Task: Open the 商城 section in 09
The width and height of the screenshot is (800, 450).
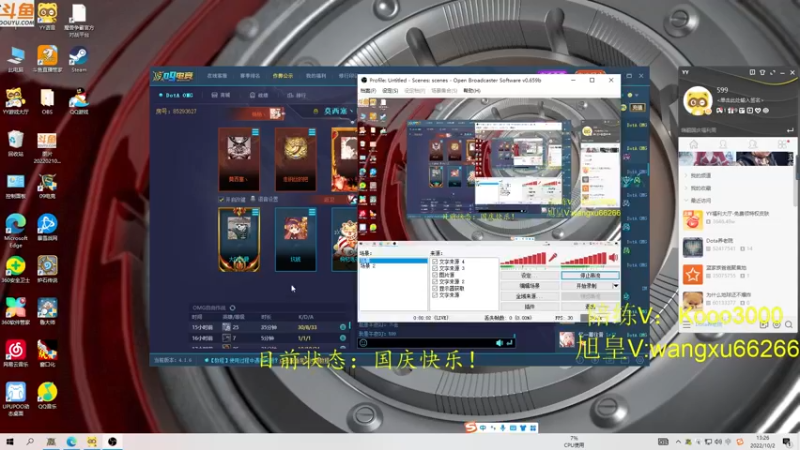Action: pos(221,95)
